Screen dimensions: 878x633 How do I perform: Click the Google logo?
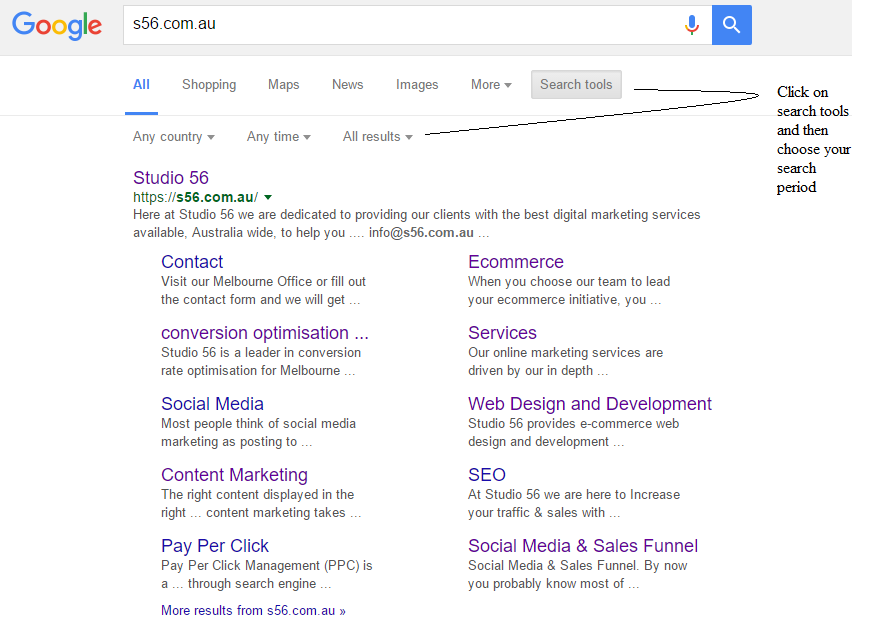pyautogui.click(x=57, y=25)
